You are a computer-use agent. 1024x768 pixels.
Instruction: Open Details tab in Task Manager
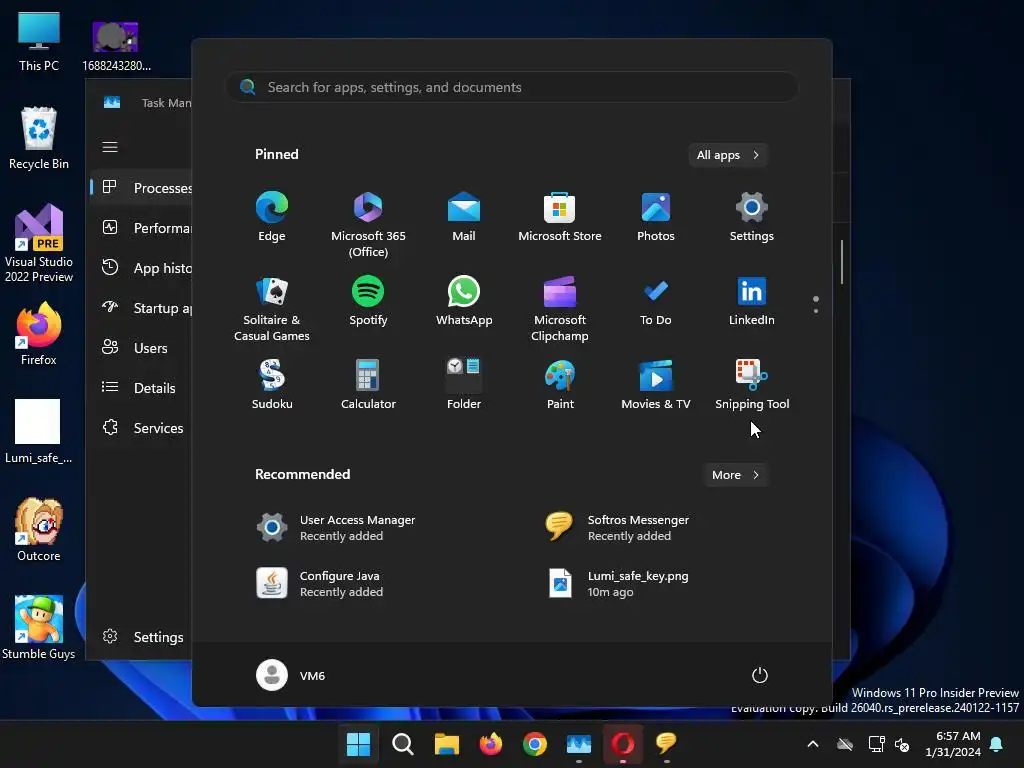pyautogui.click(x=142, y=388)
